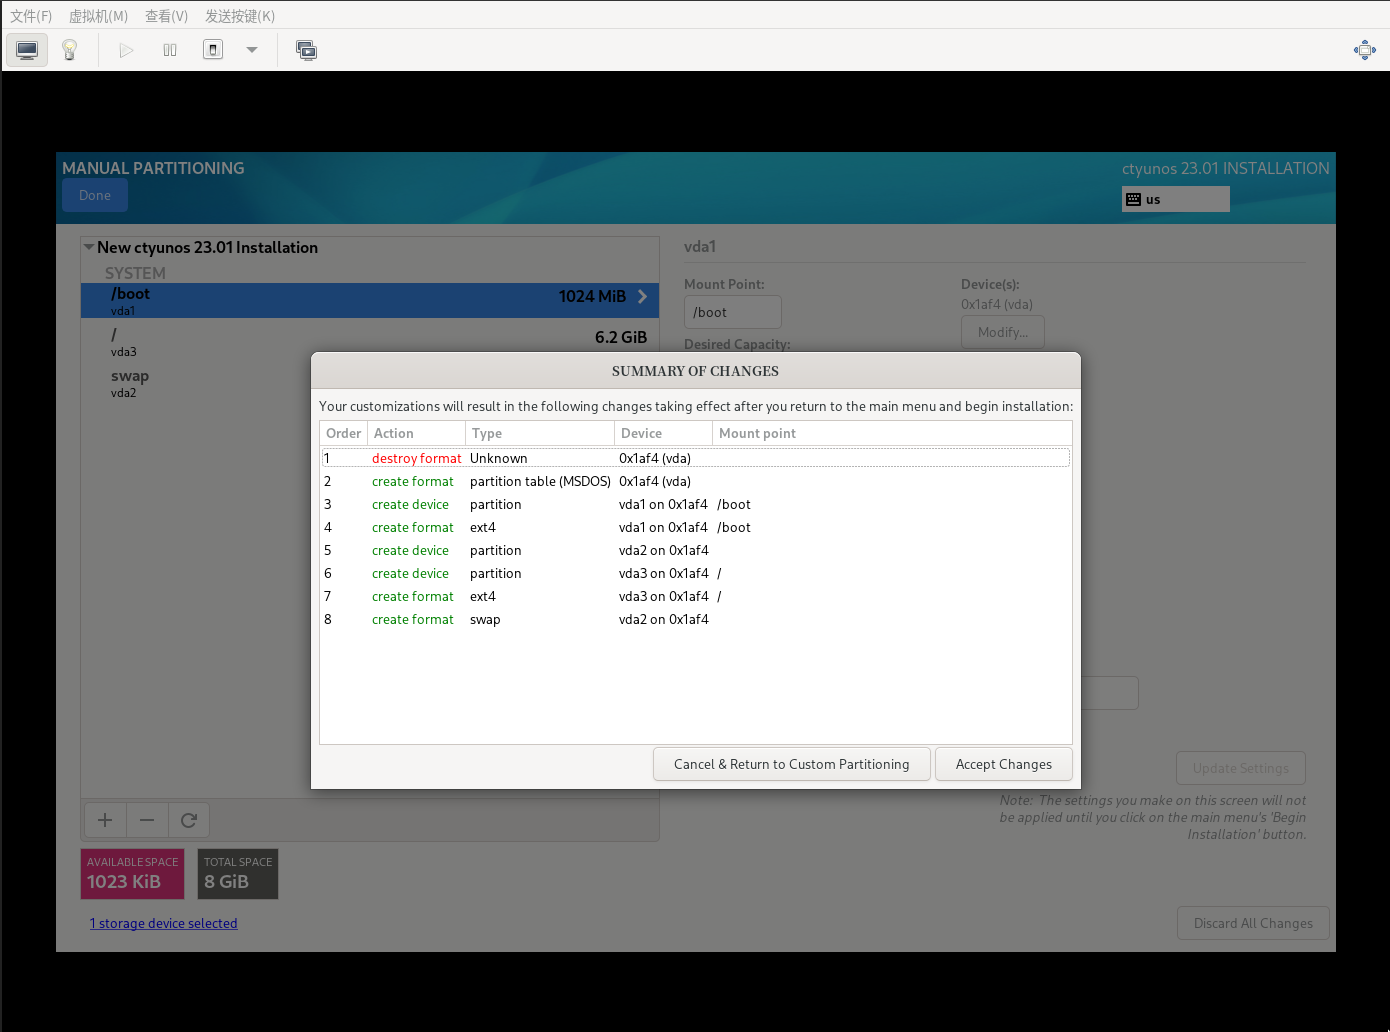The height and width of the screenshot is (1032, 1390).
Task: Click Cancel & Return to Custom Partitioning
Action: click(791, 764)
